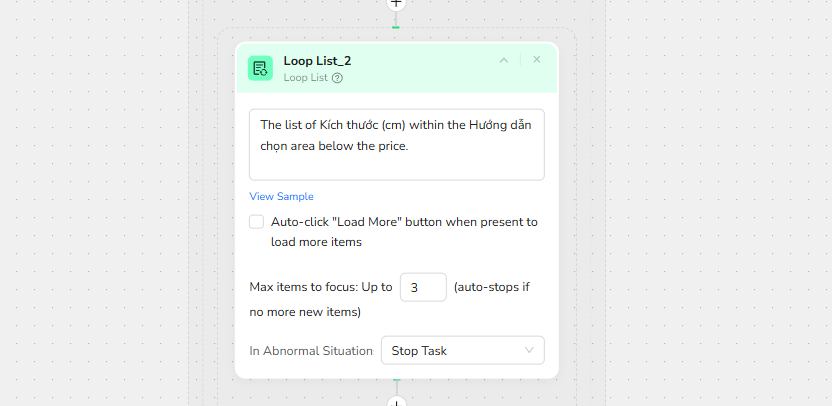Click the Auto-click "Load More" label text

(x=404, y=222)
